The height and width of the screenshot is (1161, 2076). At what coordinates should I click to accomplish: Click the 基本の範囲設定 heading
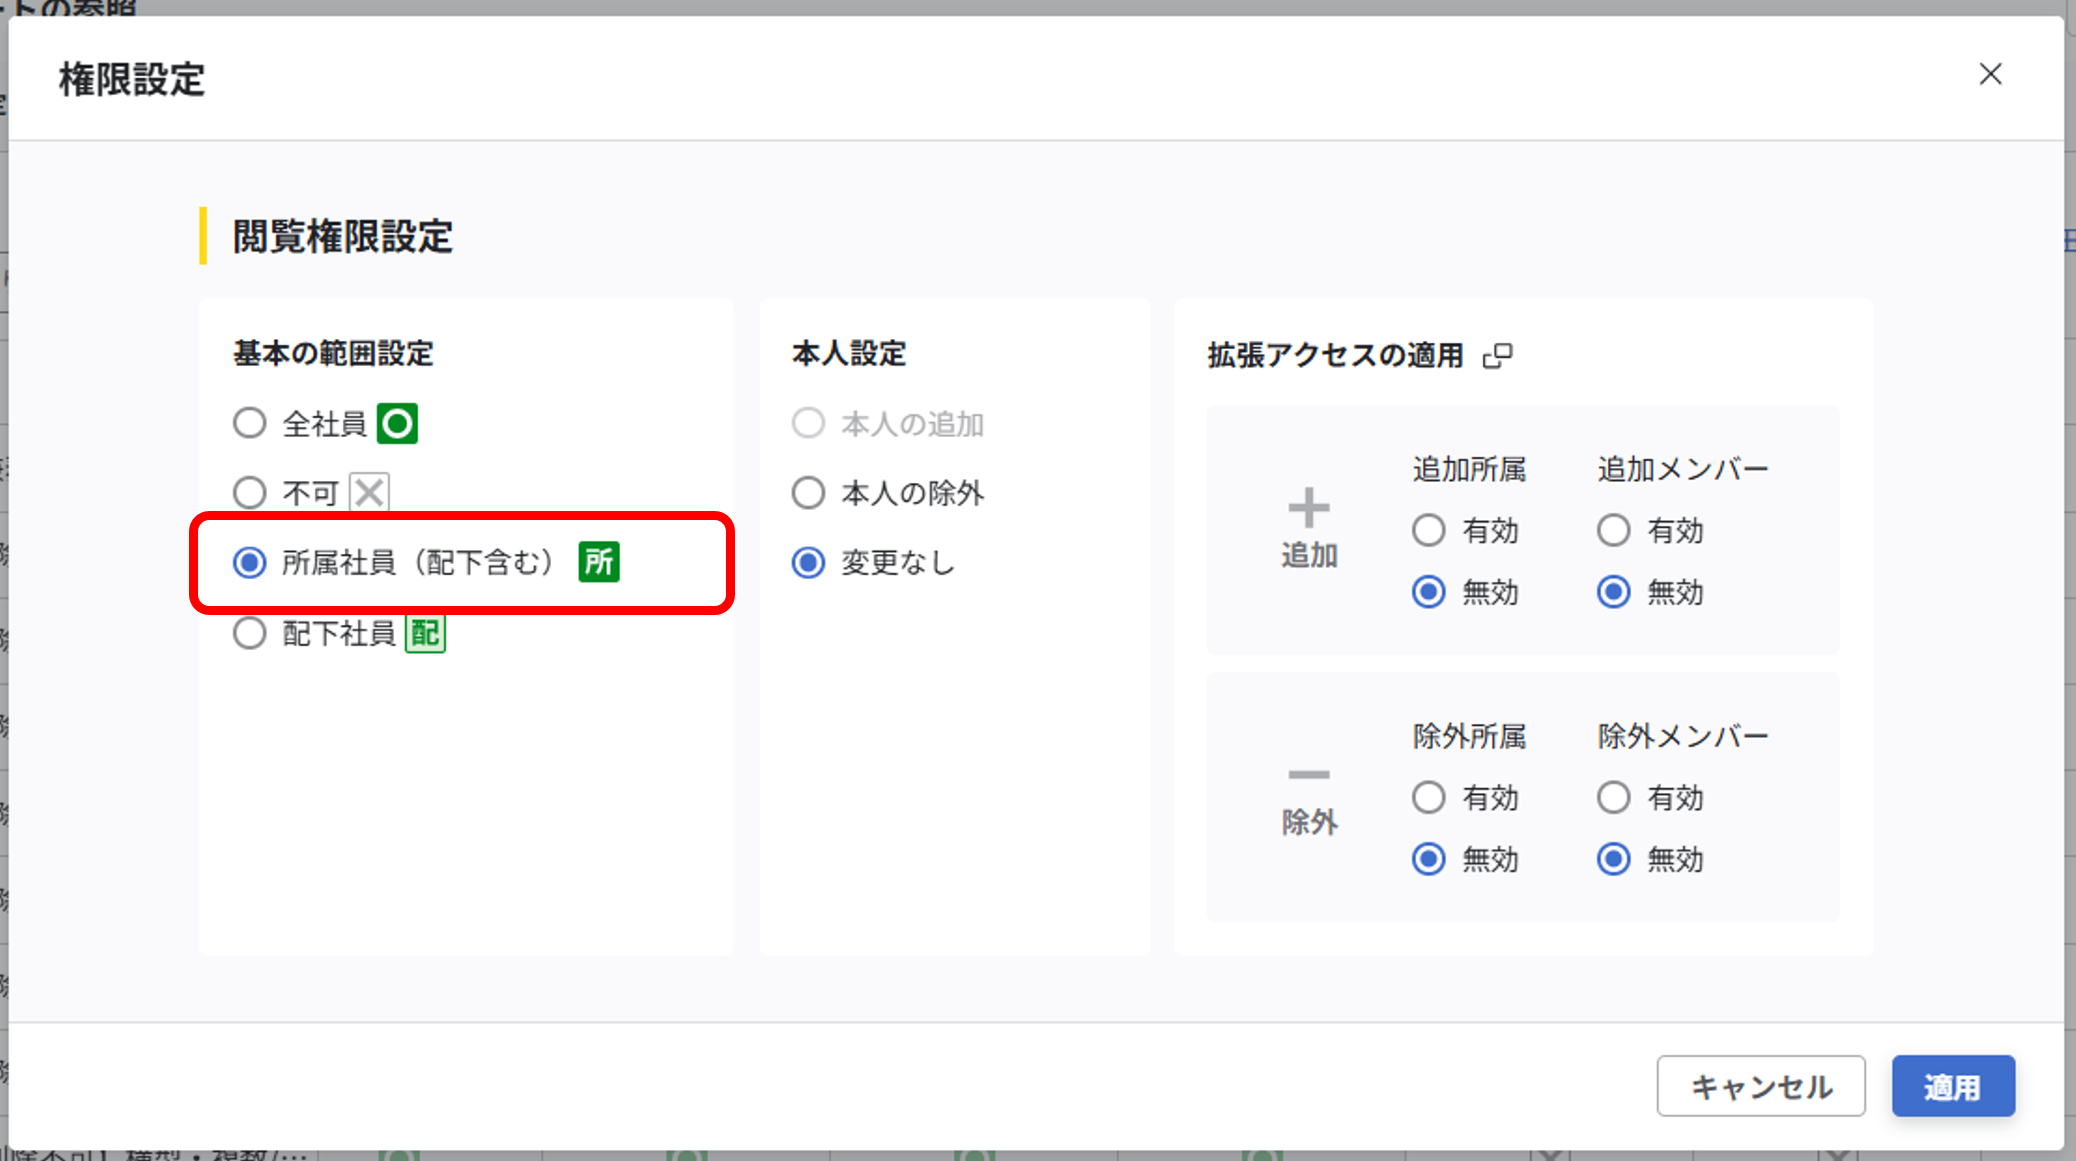(x=333, y=354)
